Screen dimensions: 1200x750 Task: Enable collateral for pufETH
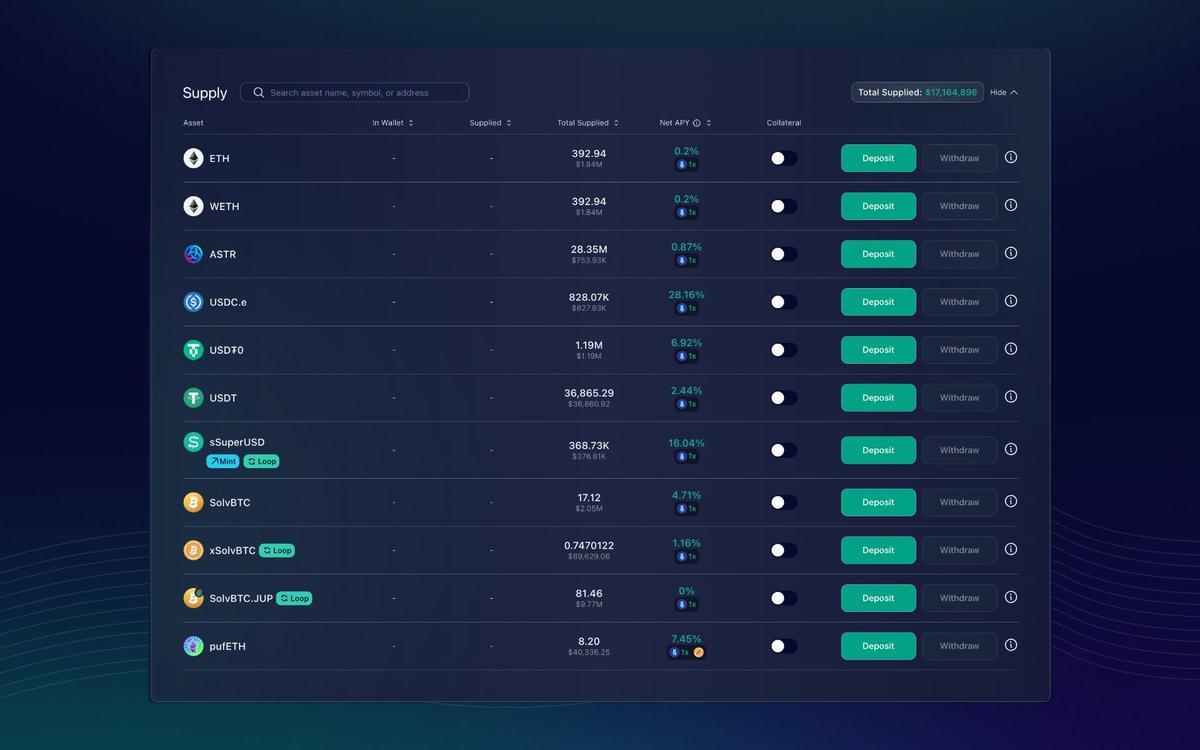click(x=784, y=645)
